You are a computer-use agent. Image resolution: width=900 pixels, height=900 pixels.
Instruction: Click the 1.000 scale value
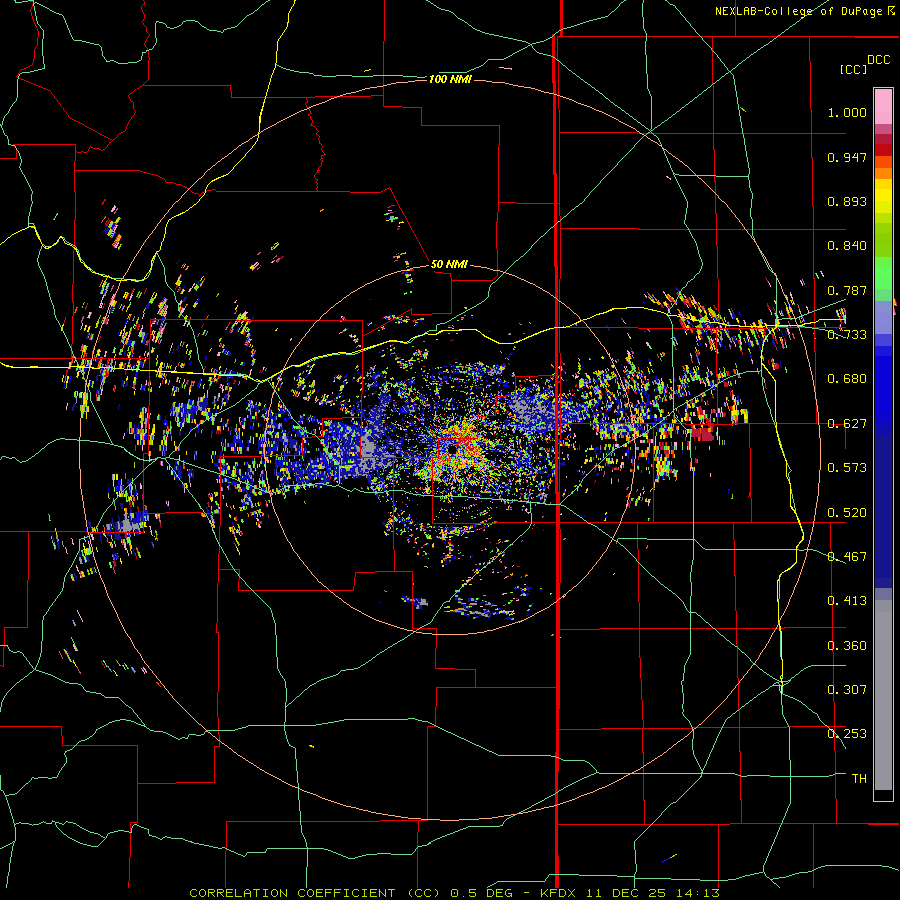point(847,112)
